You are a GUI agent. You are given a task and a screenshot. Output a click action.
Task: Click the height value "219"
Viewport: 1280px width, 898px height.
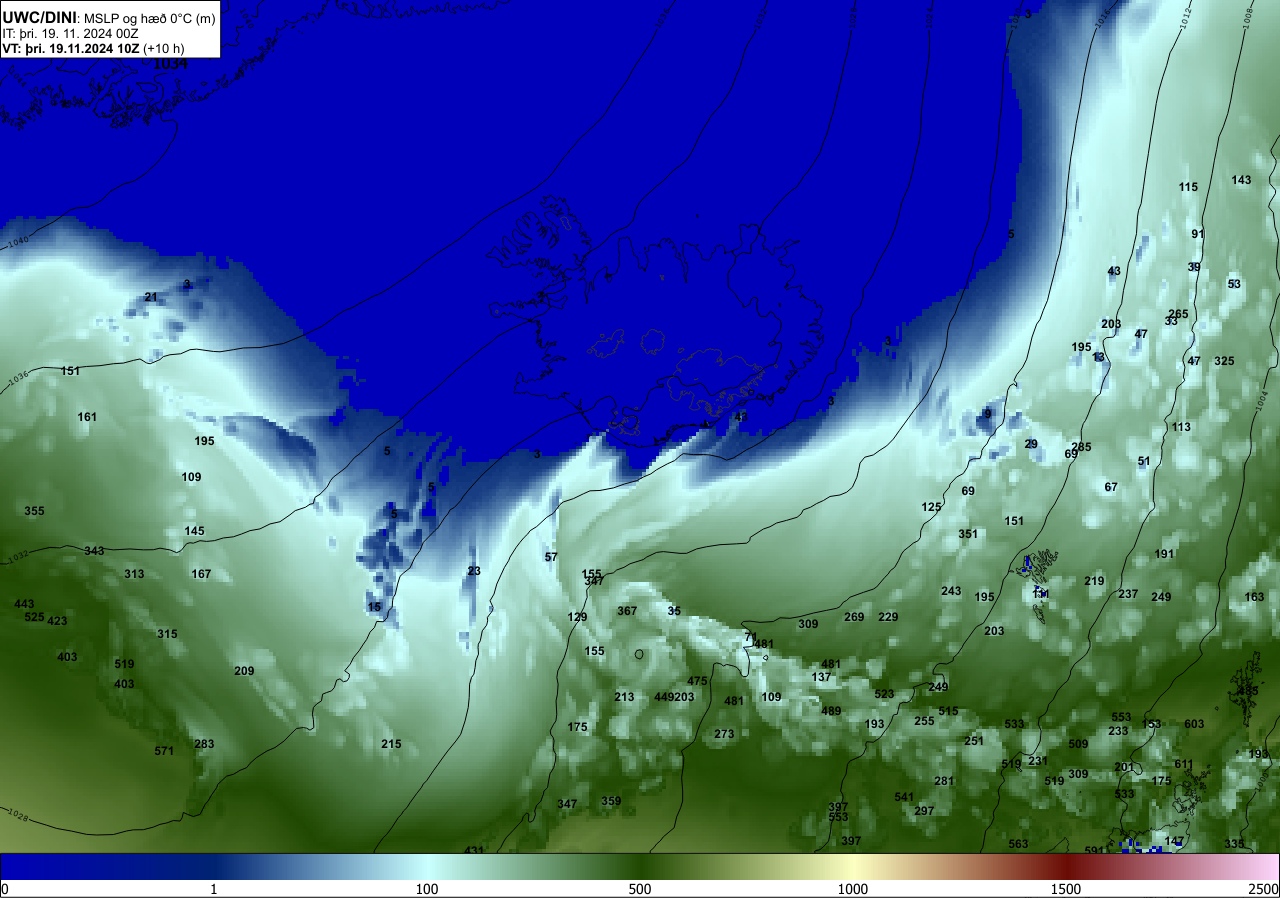1094,581
